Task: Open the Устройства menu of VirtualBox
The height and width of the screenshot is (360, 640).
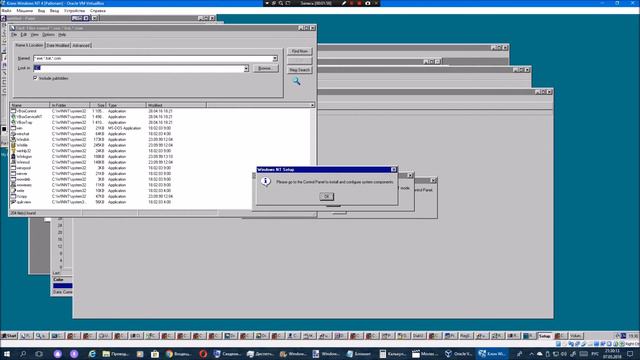Action: [x=75, y=11]
